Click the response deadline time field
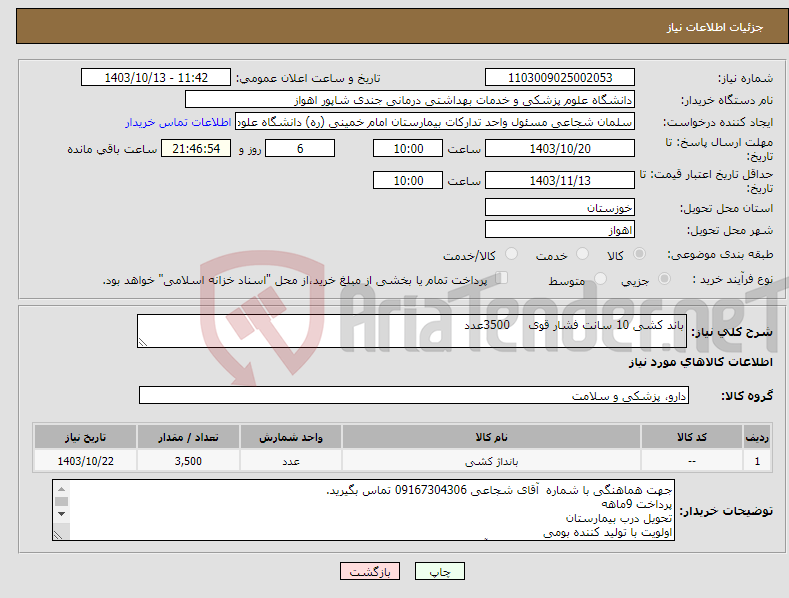 click(x=408, y=148)
